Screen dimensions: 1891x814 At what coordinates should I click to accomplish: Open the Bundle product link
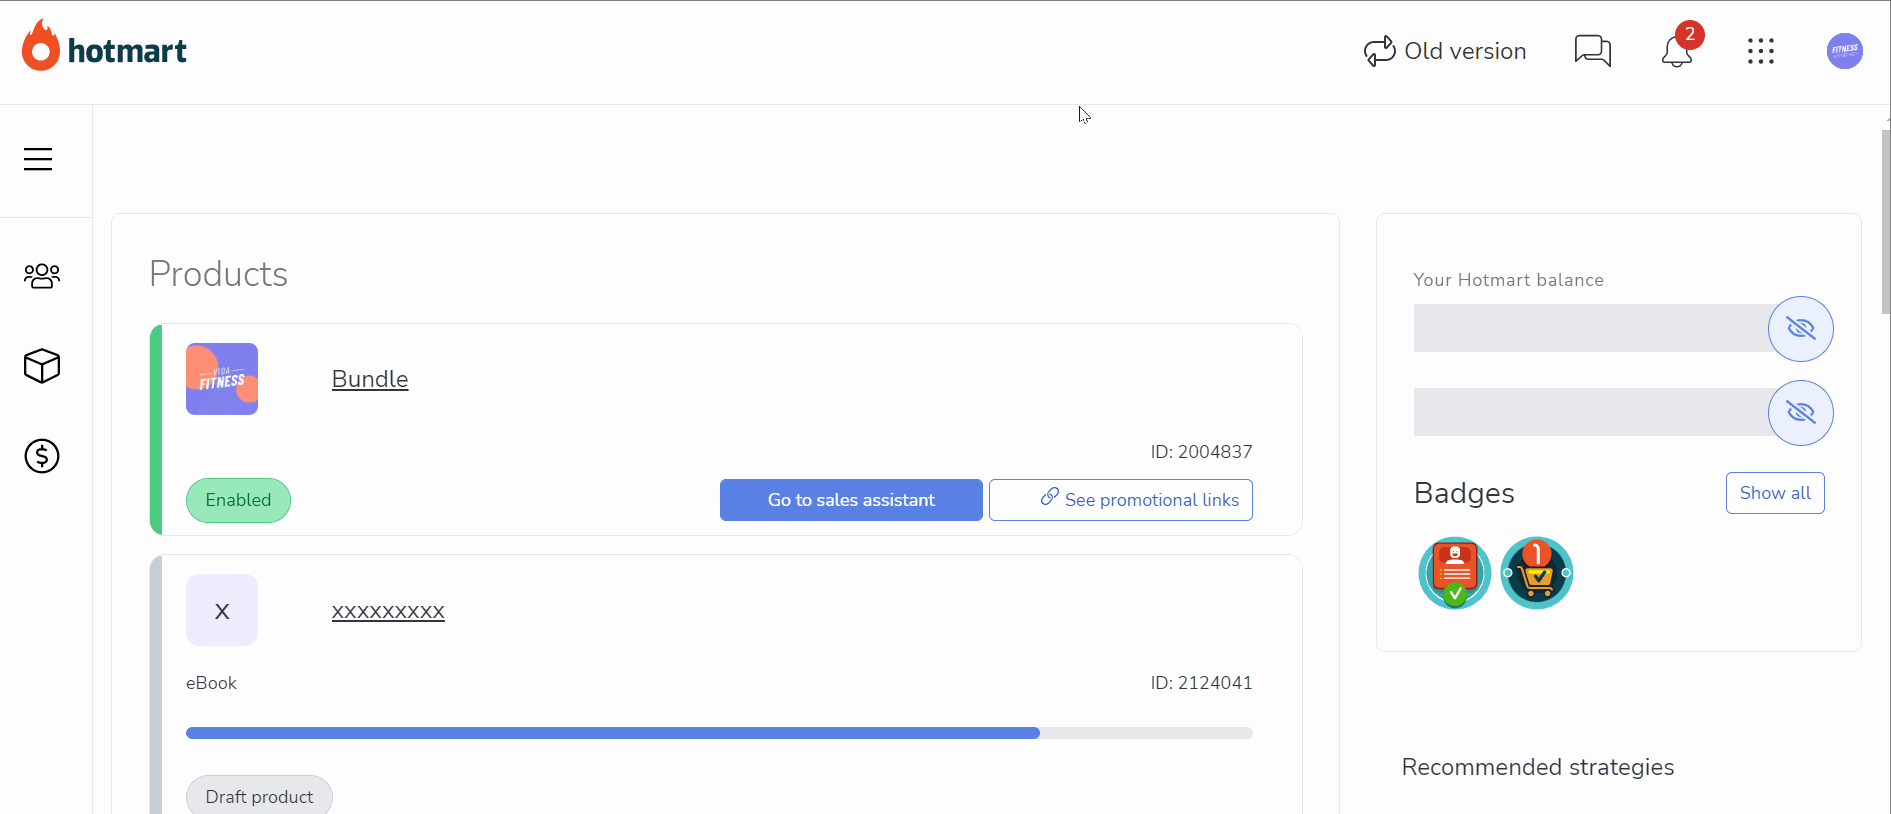tap(370, 379)
